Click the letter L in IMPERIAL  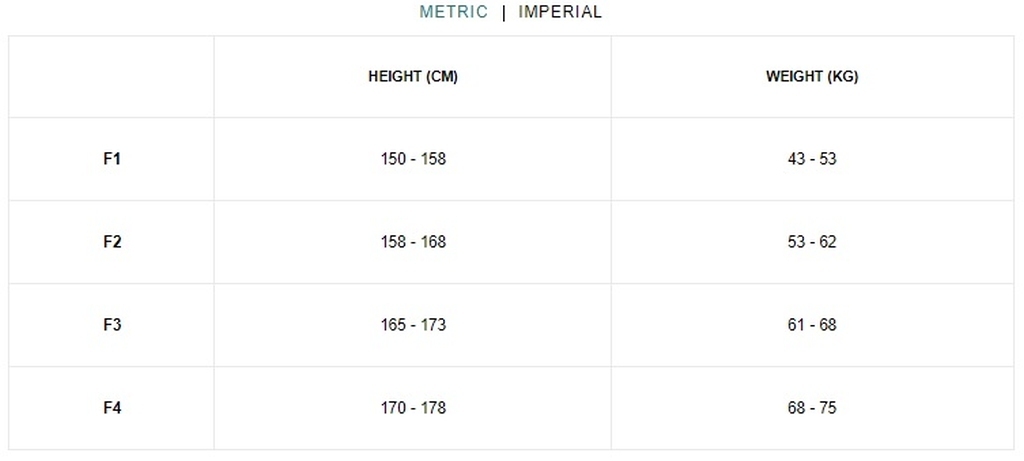pos(596,12)
